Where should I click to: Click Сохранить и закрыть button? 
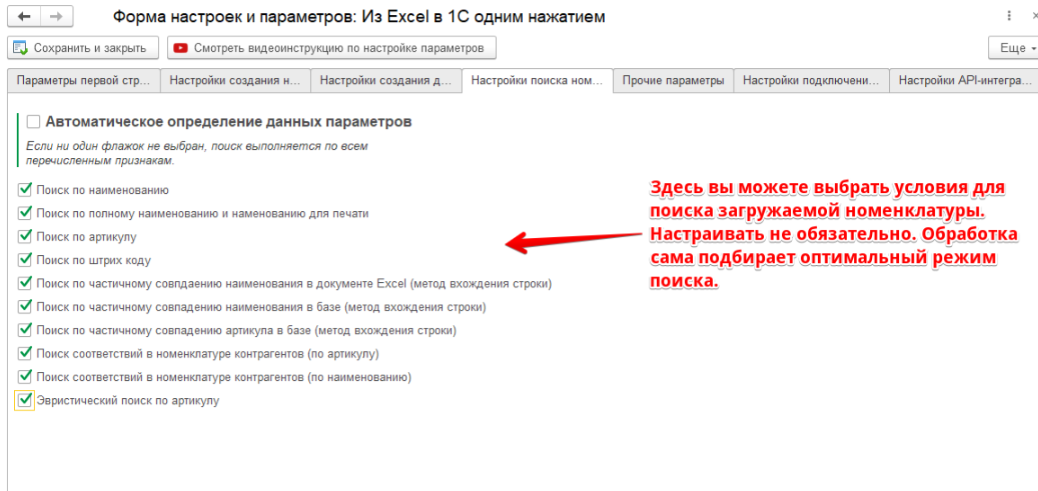pos(82,48)
